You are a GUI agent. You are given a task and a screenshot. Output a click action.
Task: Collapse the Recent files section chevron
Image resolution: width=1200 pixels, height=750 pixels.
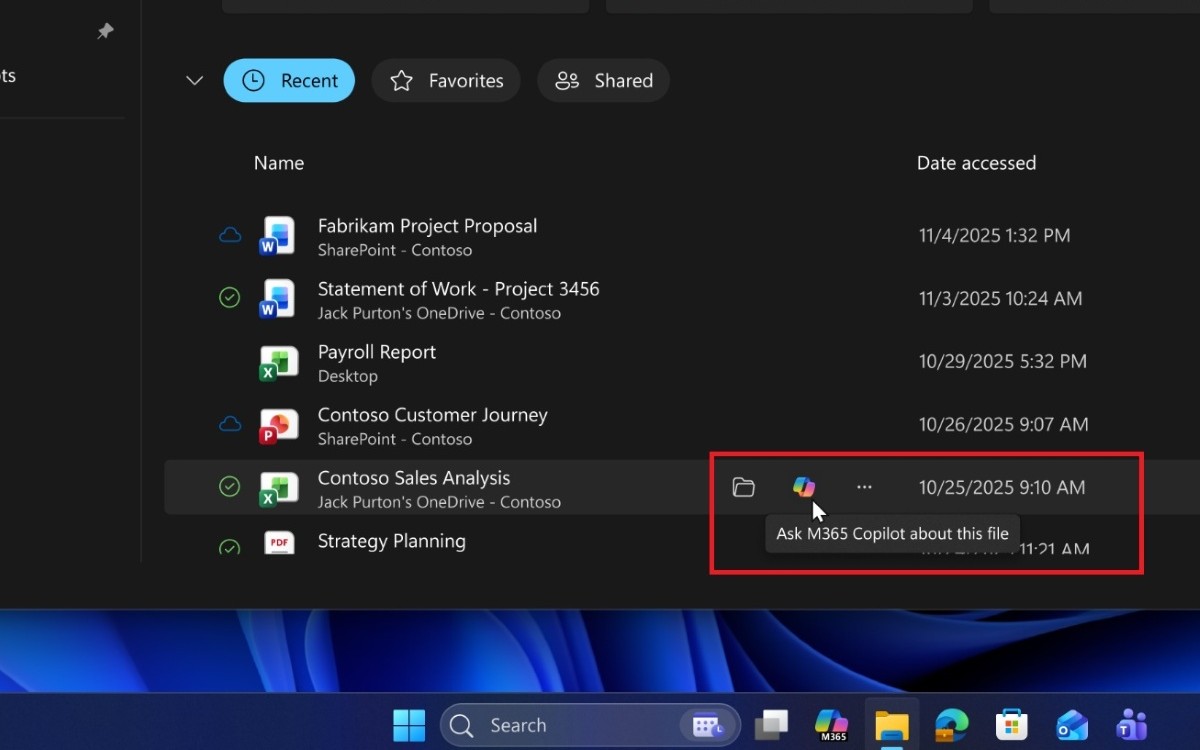[194, 80]
